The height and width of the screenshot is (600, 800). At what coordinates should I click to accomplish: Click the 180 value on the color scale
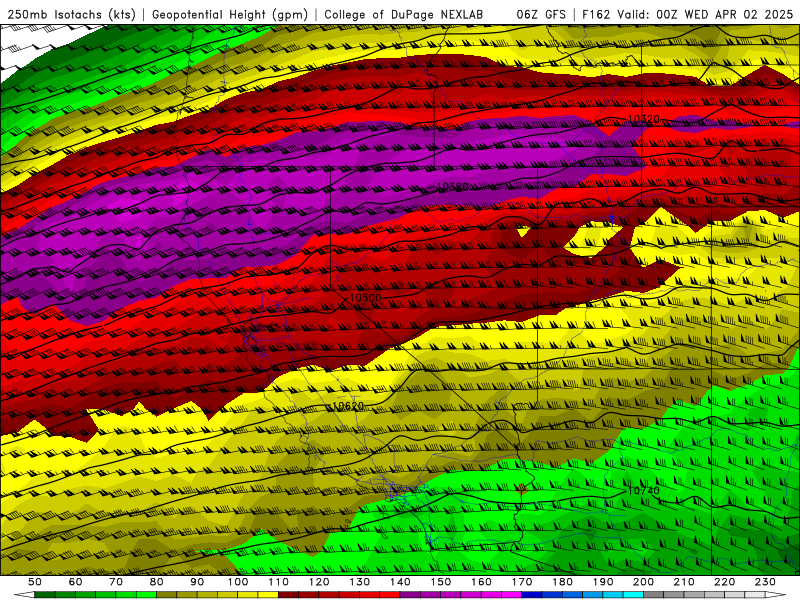[x=562, y=582]
